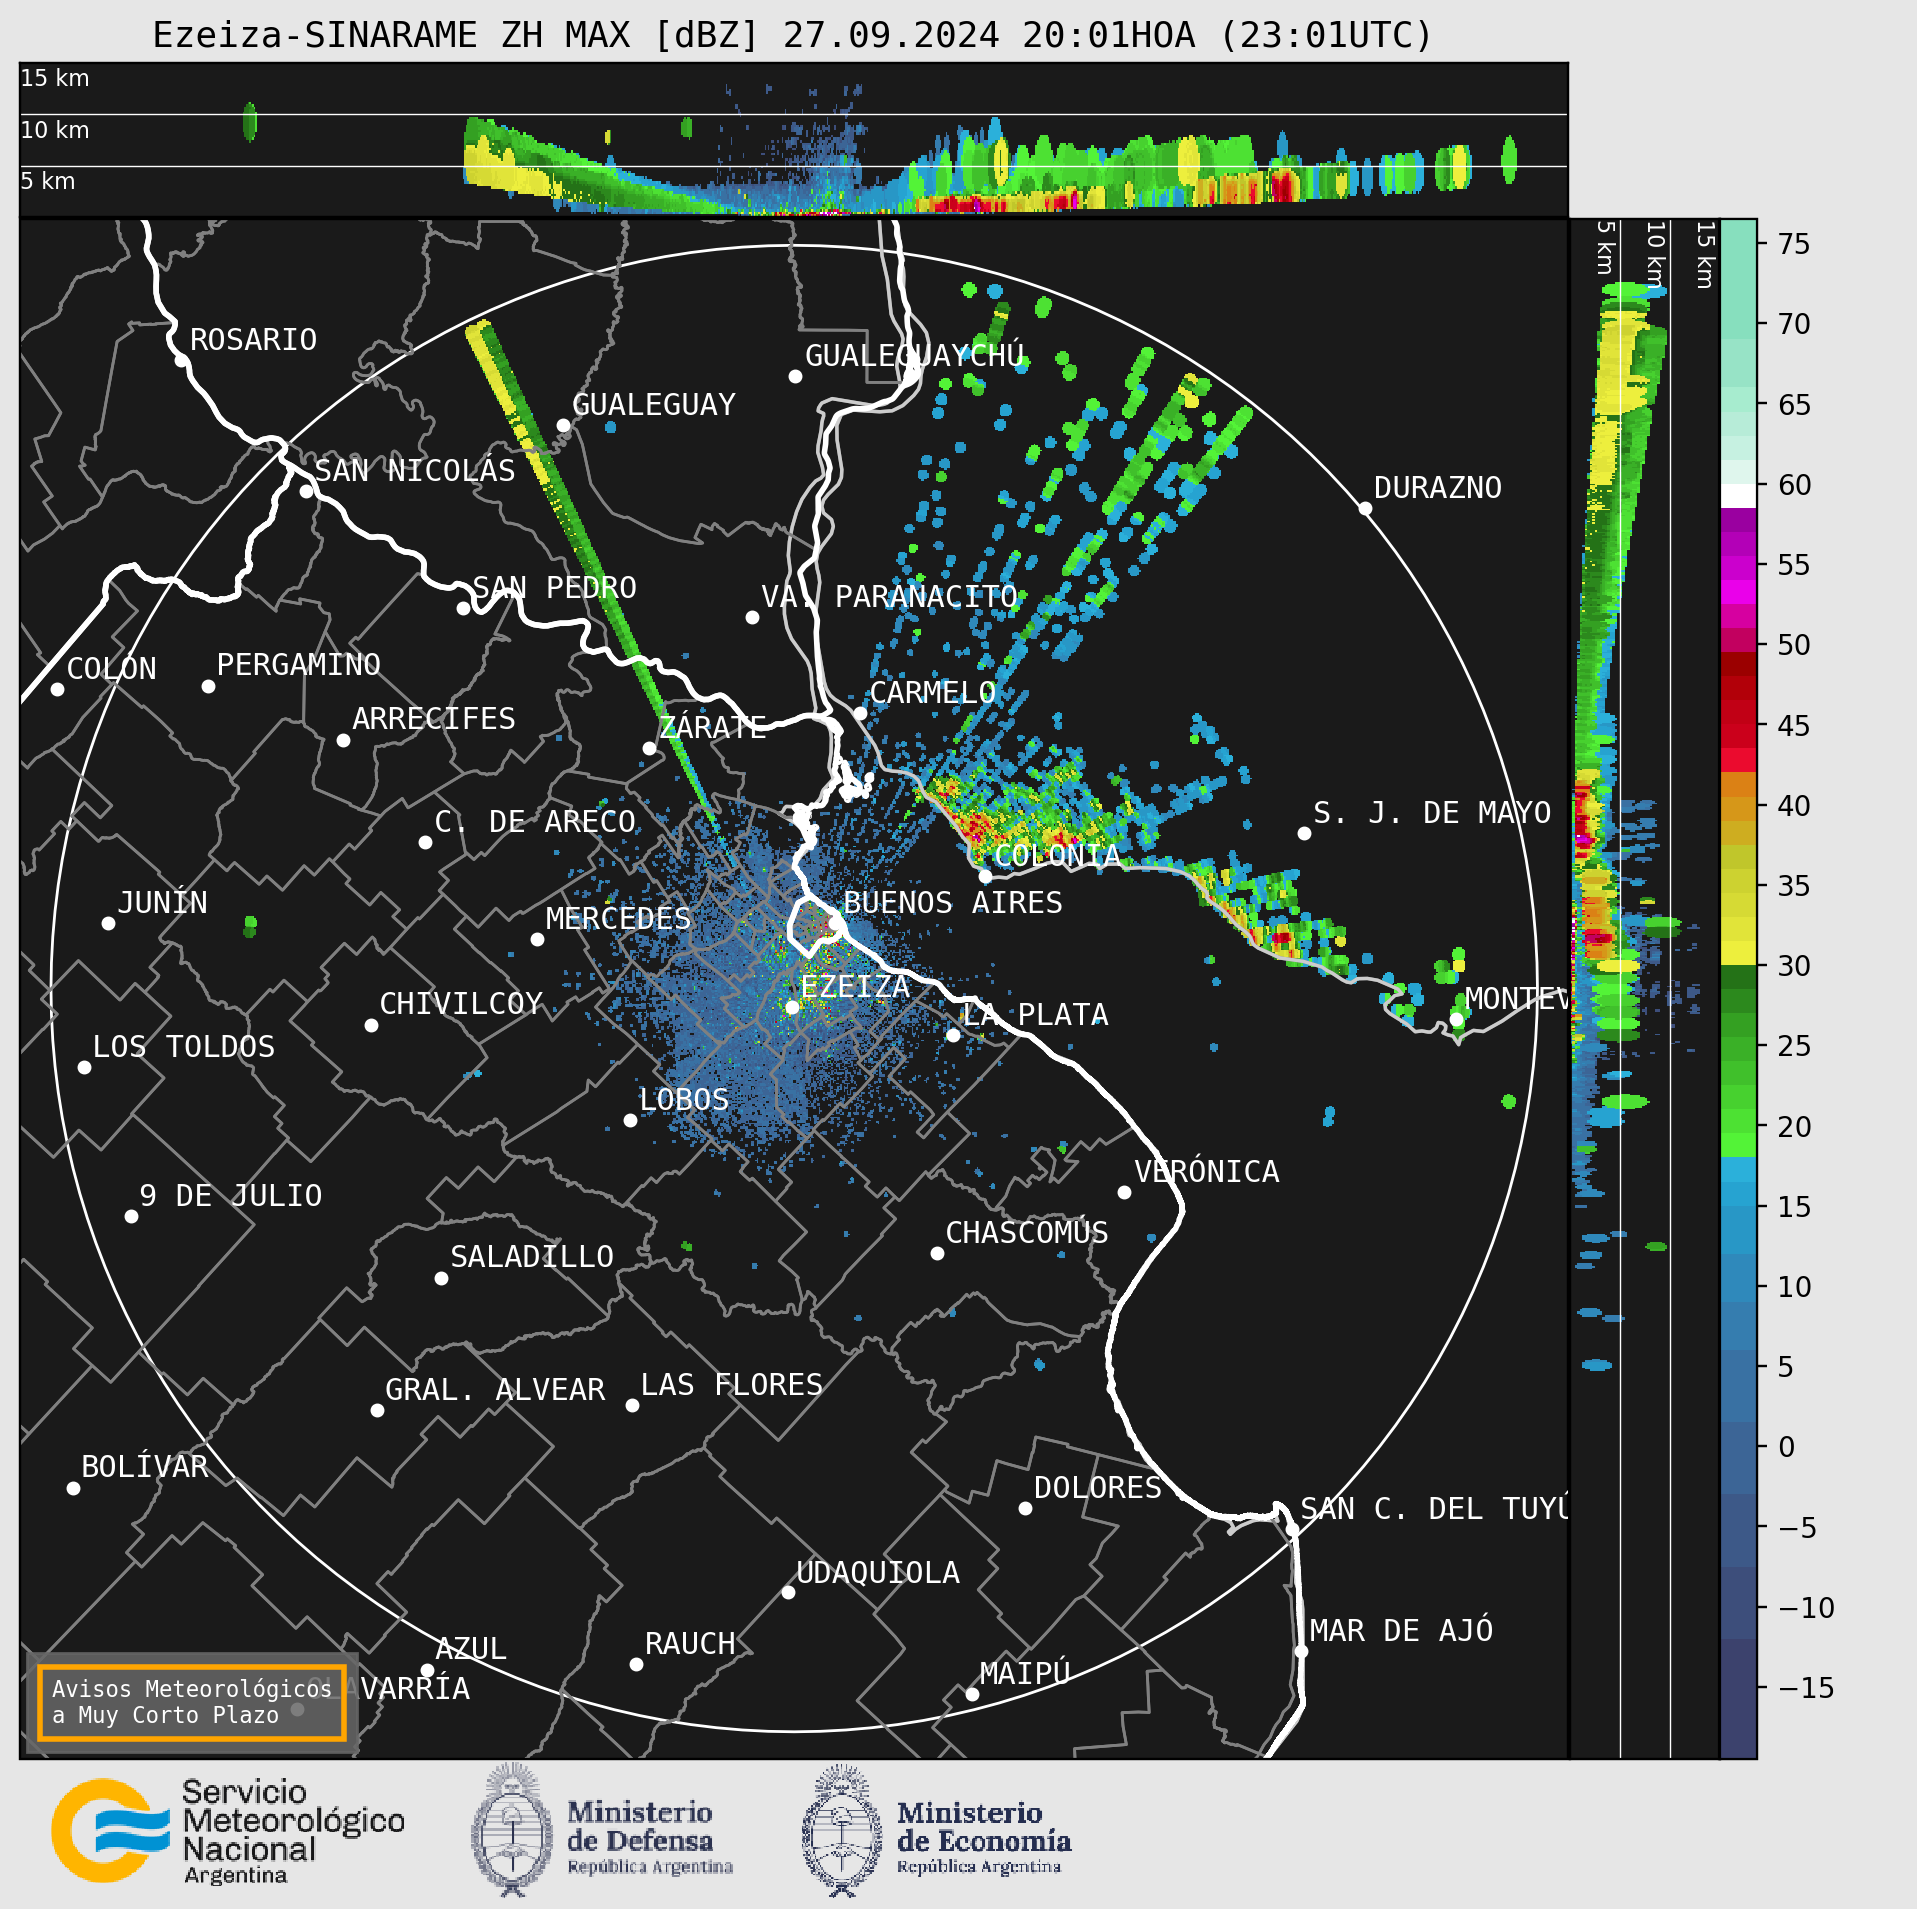Click the 15 dBZ light-blue colorbar segment

(1738, 1194)
